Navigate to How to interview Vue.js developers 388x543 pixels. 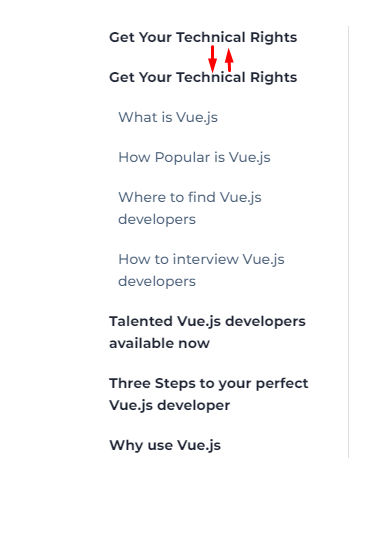pyautogui.click(x=201, y=270)
